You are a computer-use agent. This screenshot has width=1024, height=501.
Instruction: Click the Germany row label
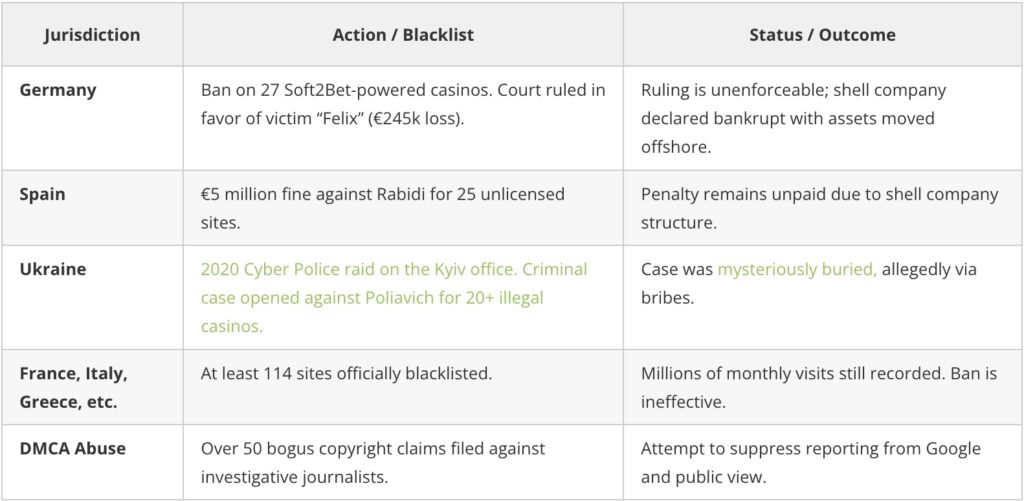58,90
